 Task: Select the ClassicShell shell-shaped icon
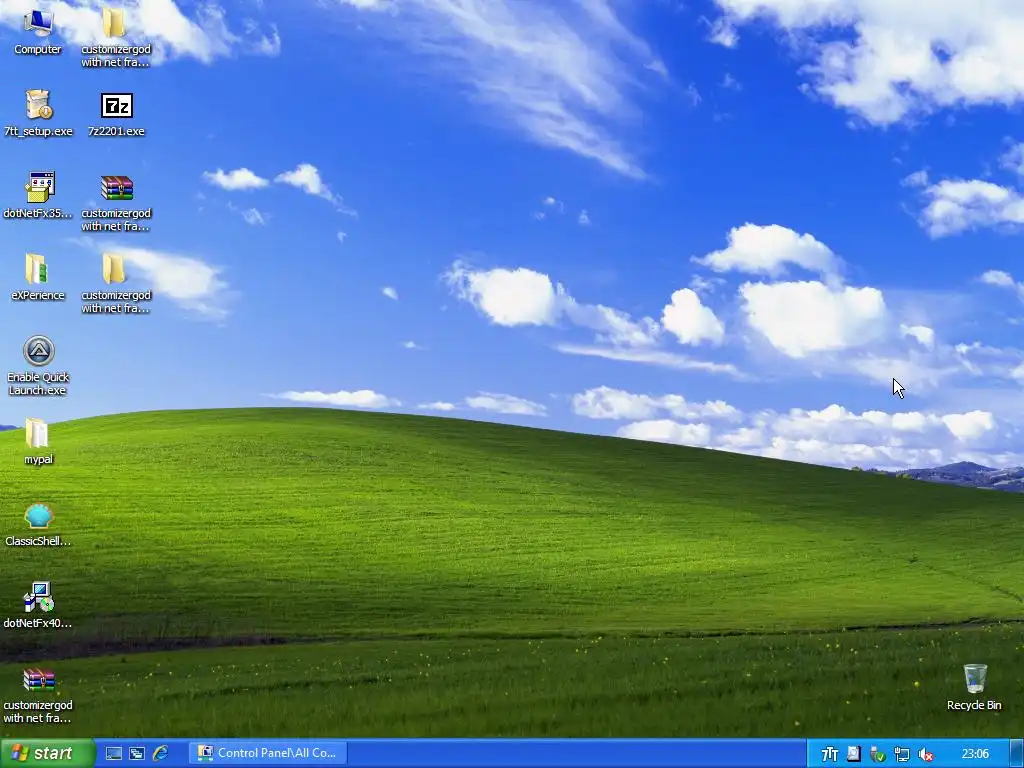click(x=39, y=516)
